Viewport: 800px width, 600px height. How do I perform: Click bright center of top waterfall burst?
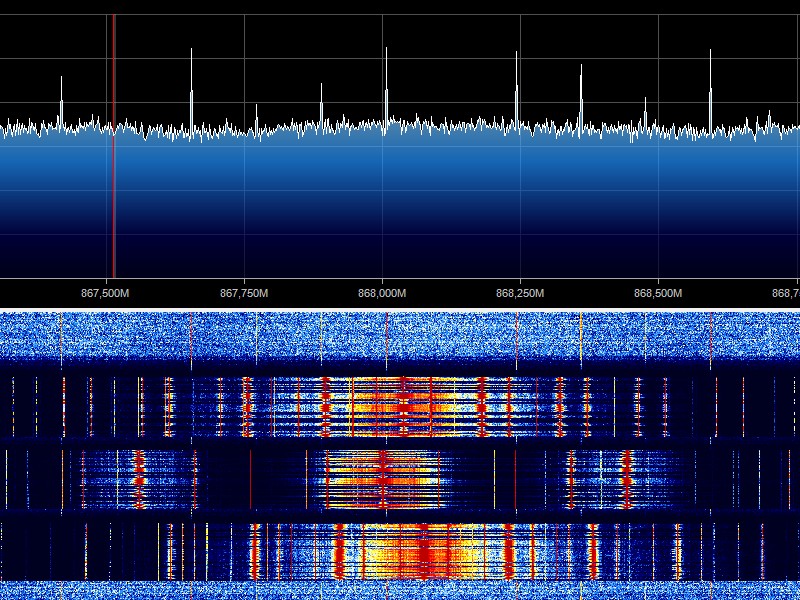coord(404,405)
